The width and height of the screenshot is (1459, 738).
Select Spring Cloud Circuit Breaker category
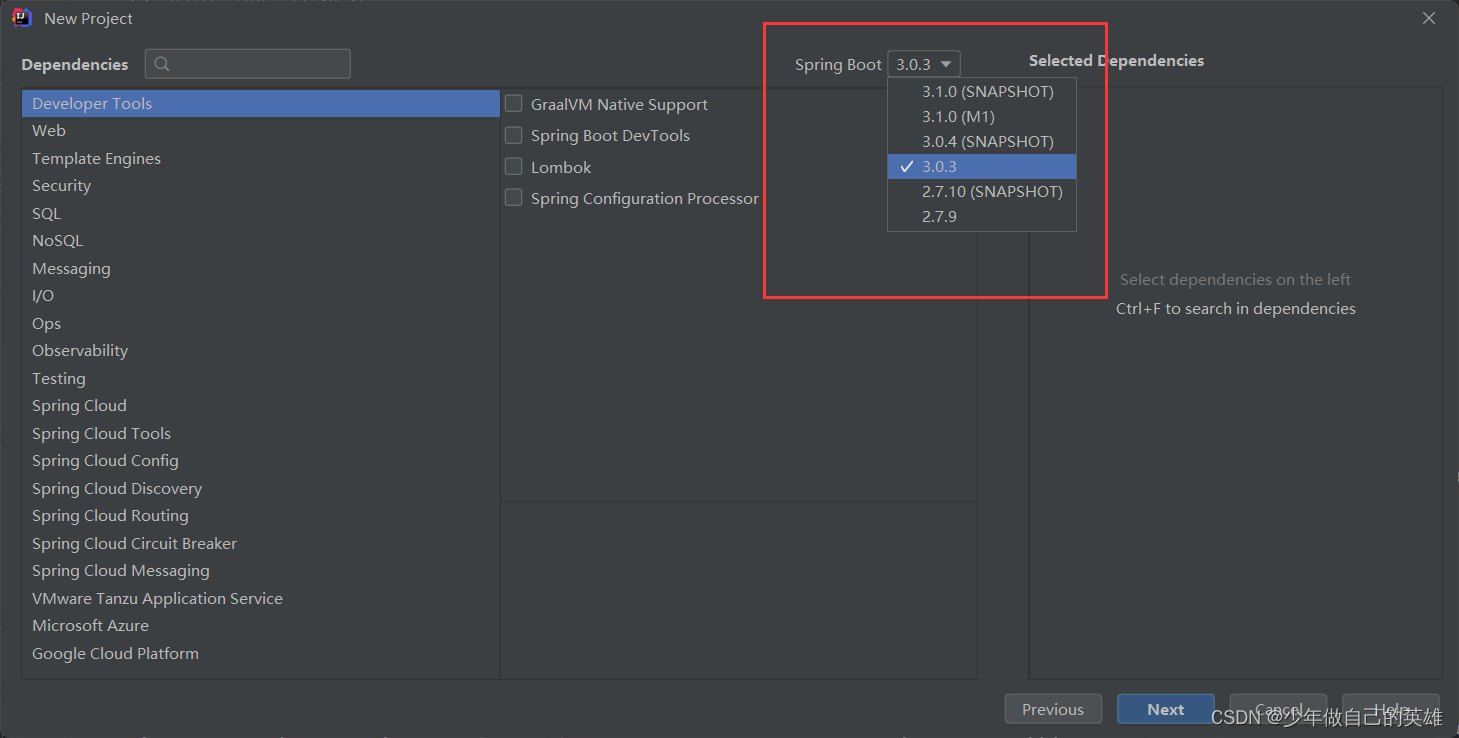click(261, 543)
